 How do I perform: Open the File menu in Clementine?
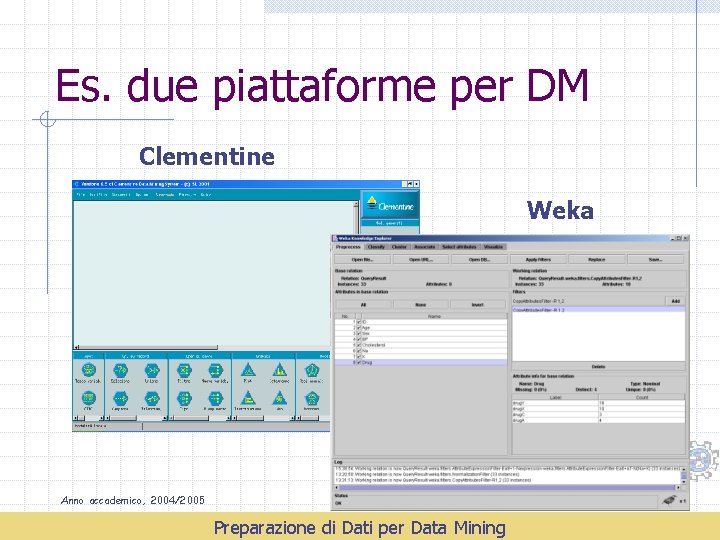(x=81, y=195)
